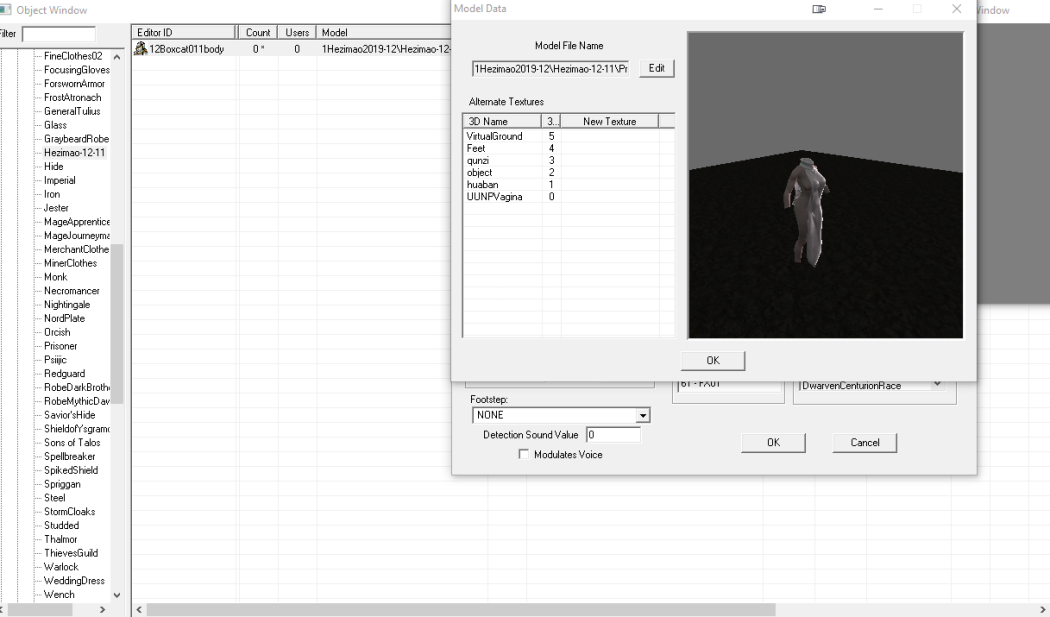Viewport: 1050px width, 617px height.
Task: Toggle the Modulates Voice checkbox
Action: pyautogui.click(x=524, y=454)
